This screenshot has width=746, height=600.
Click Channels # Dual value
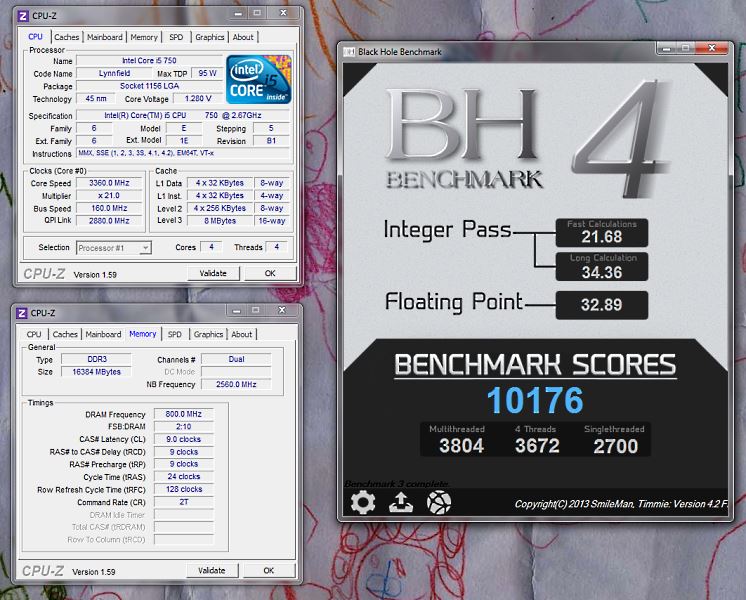pos(236,359)
